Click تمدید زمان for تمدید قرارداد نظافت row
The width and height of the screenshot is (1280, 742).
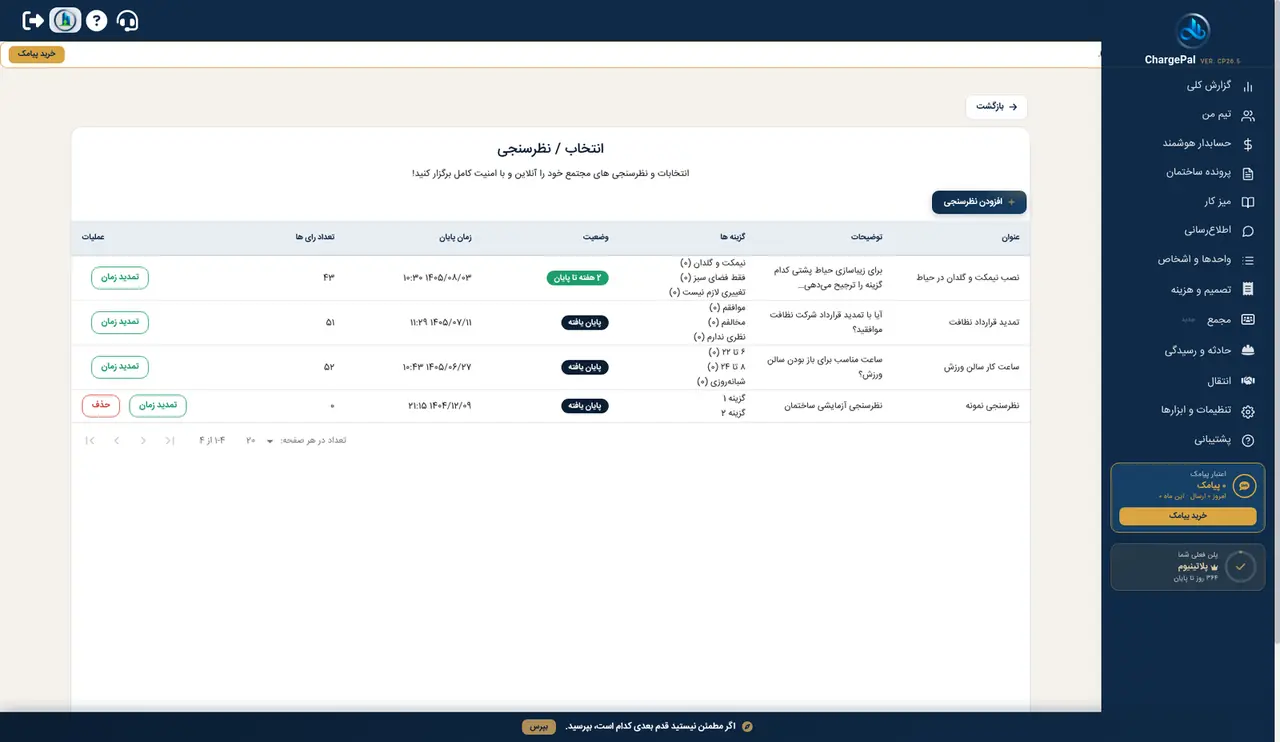tap(120, 322)
